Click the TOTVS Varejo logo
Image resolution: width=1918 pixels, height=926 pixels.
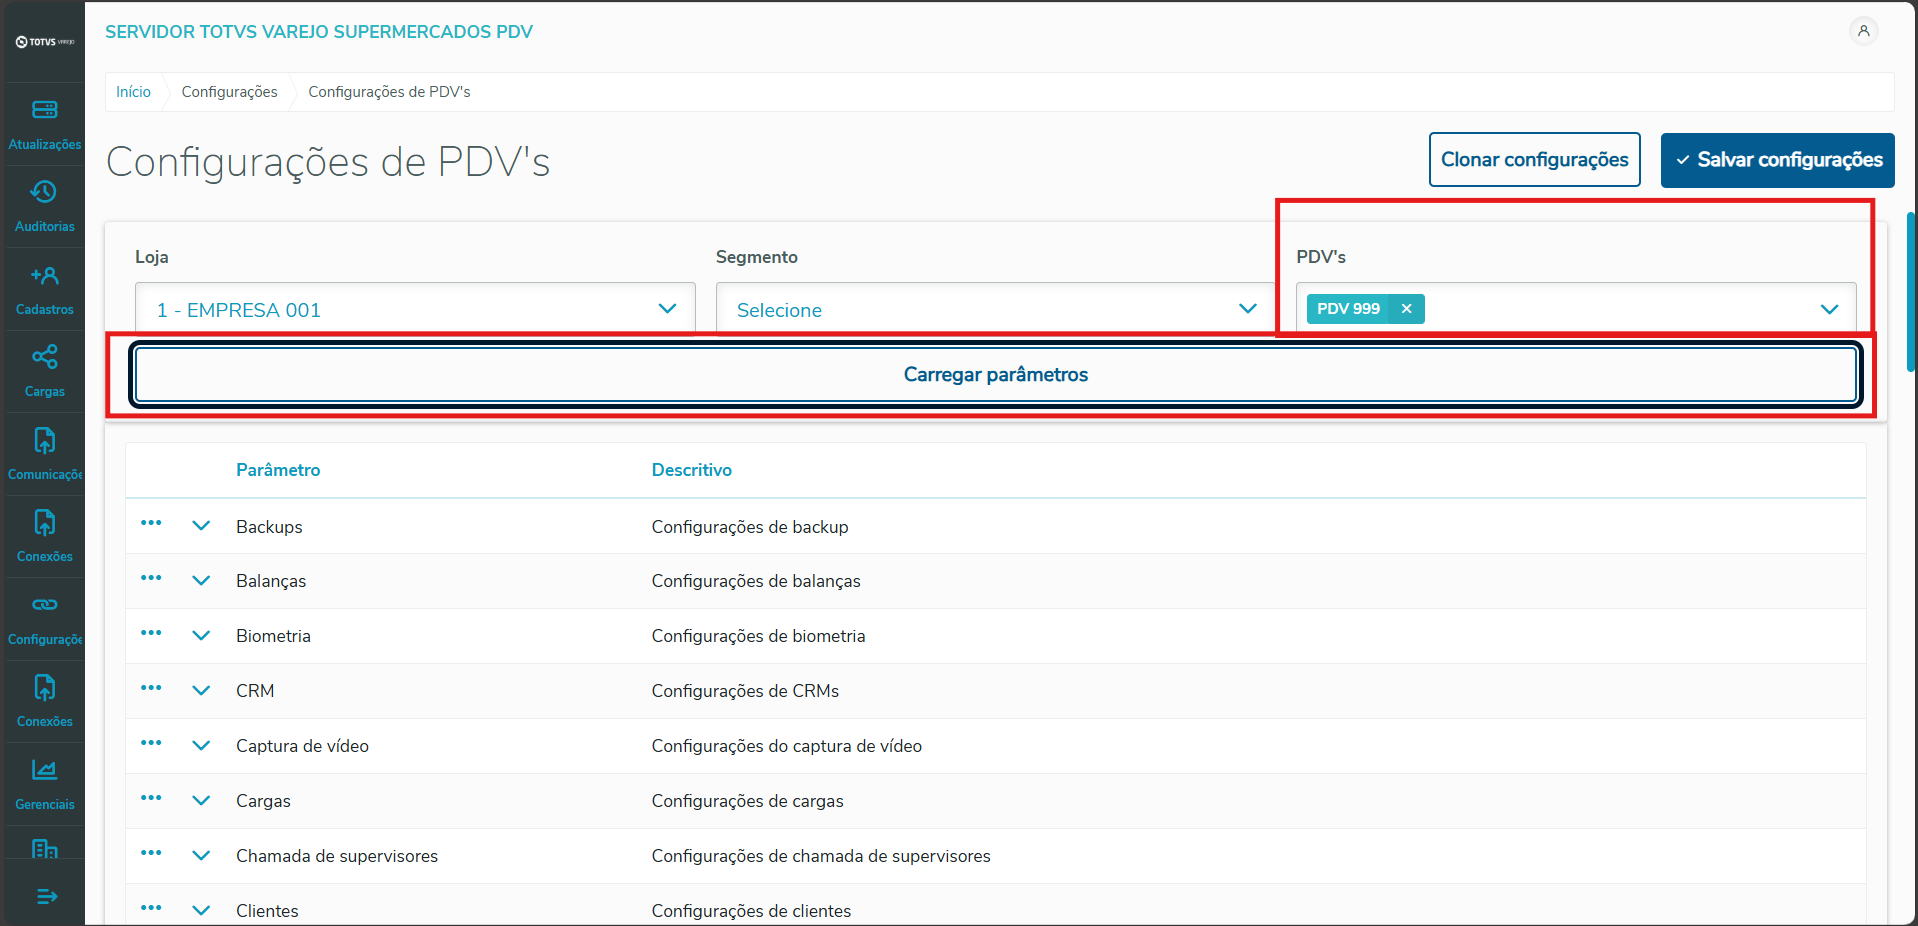pos(45,42)
